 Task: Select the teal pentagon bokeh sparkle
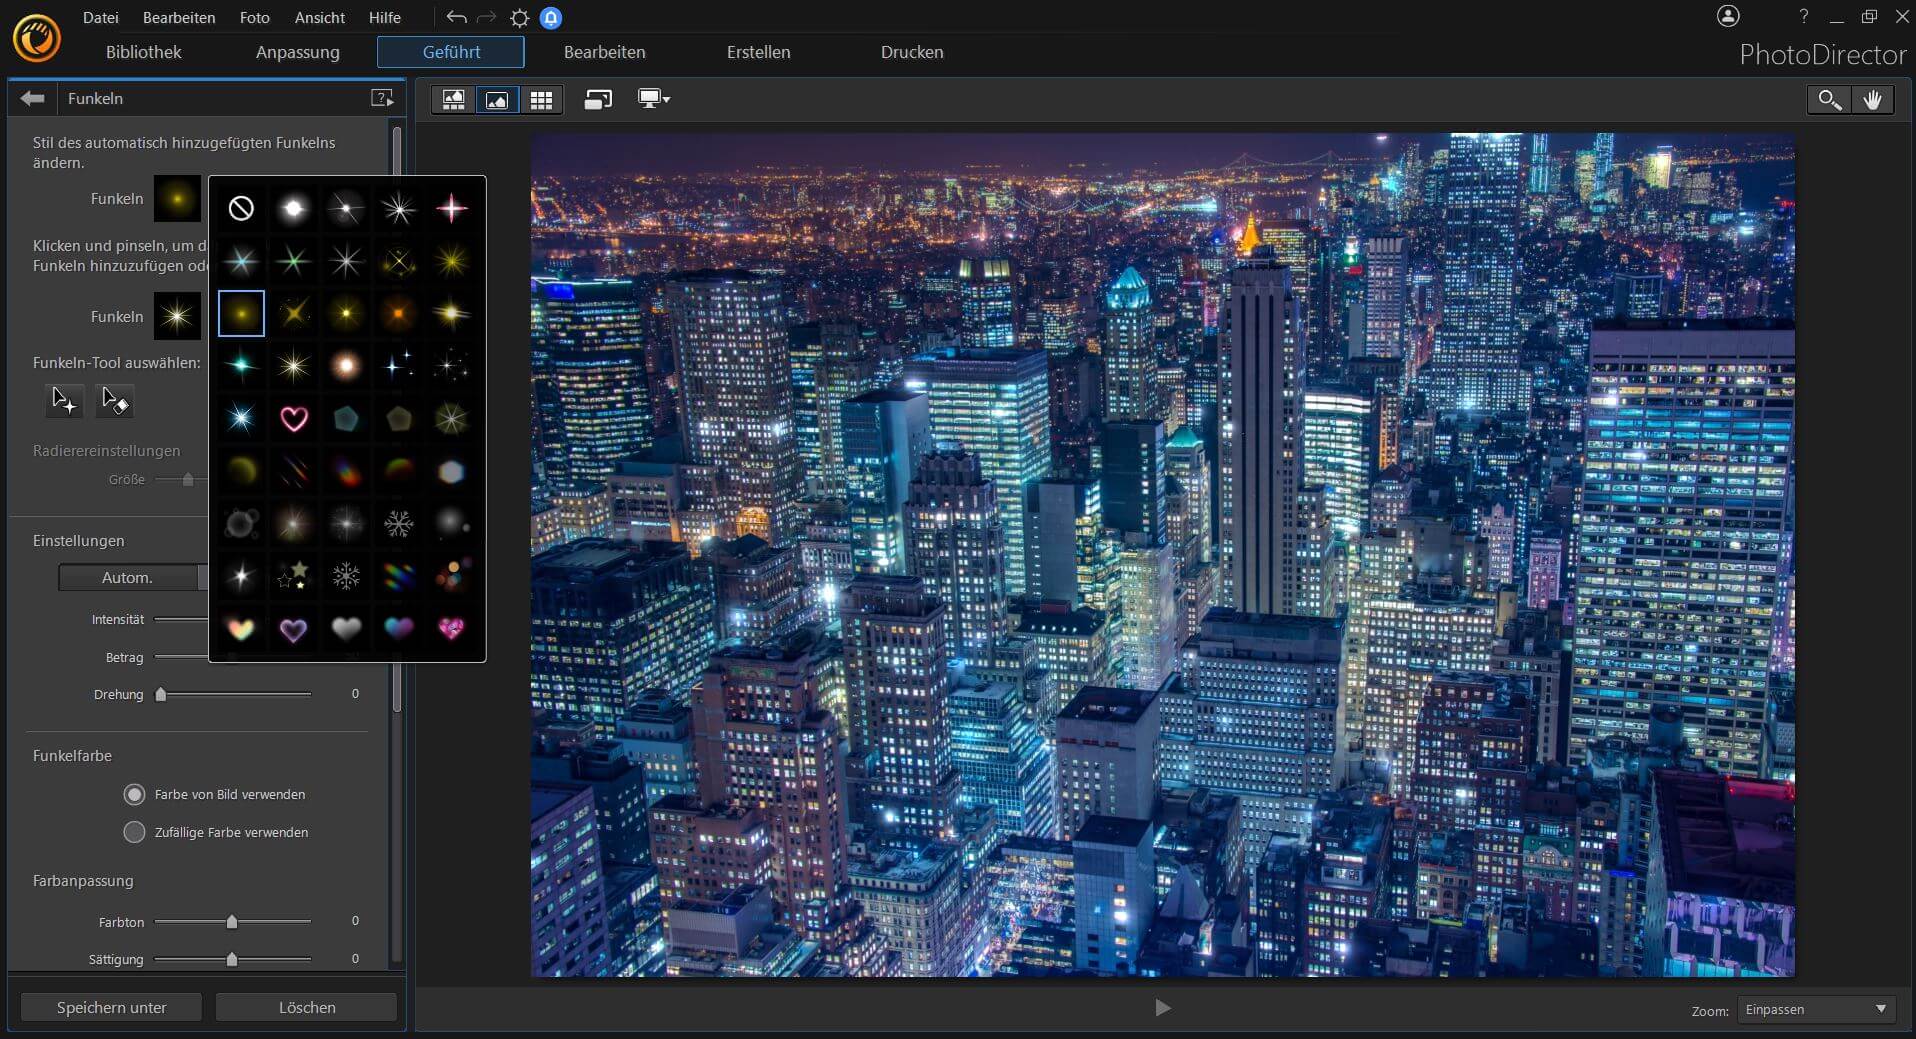pos(346,418)
